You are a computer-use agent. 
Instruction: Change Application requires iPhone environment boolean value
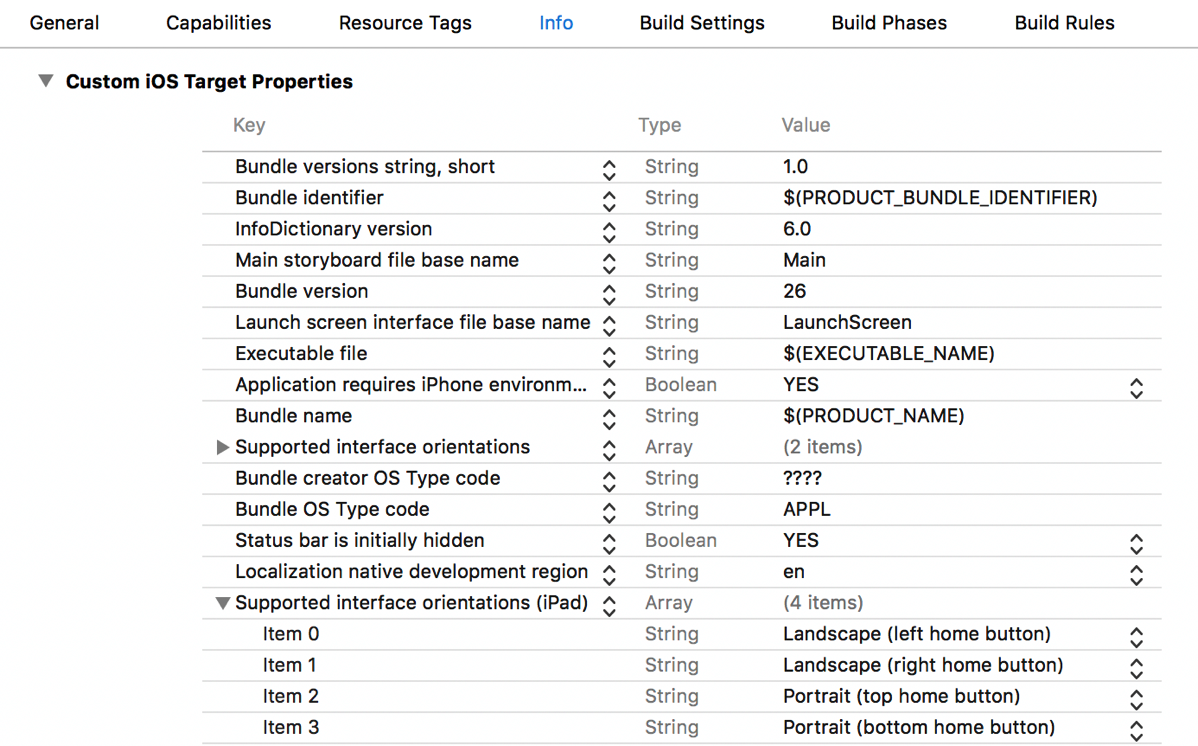click(1136, 387)
